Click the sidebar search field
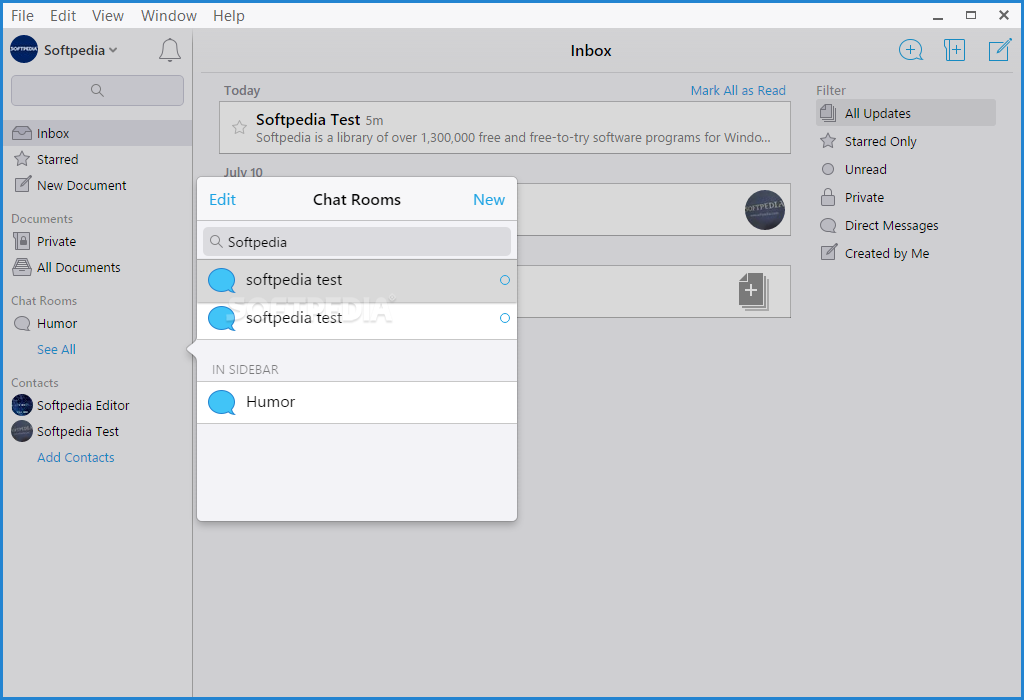 tap(97, 90)
